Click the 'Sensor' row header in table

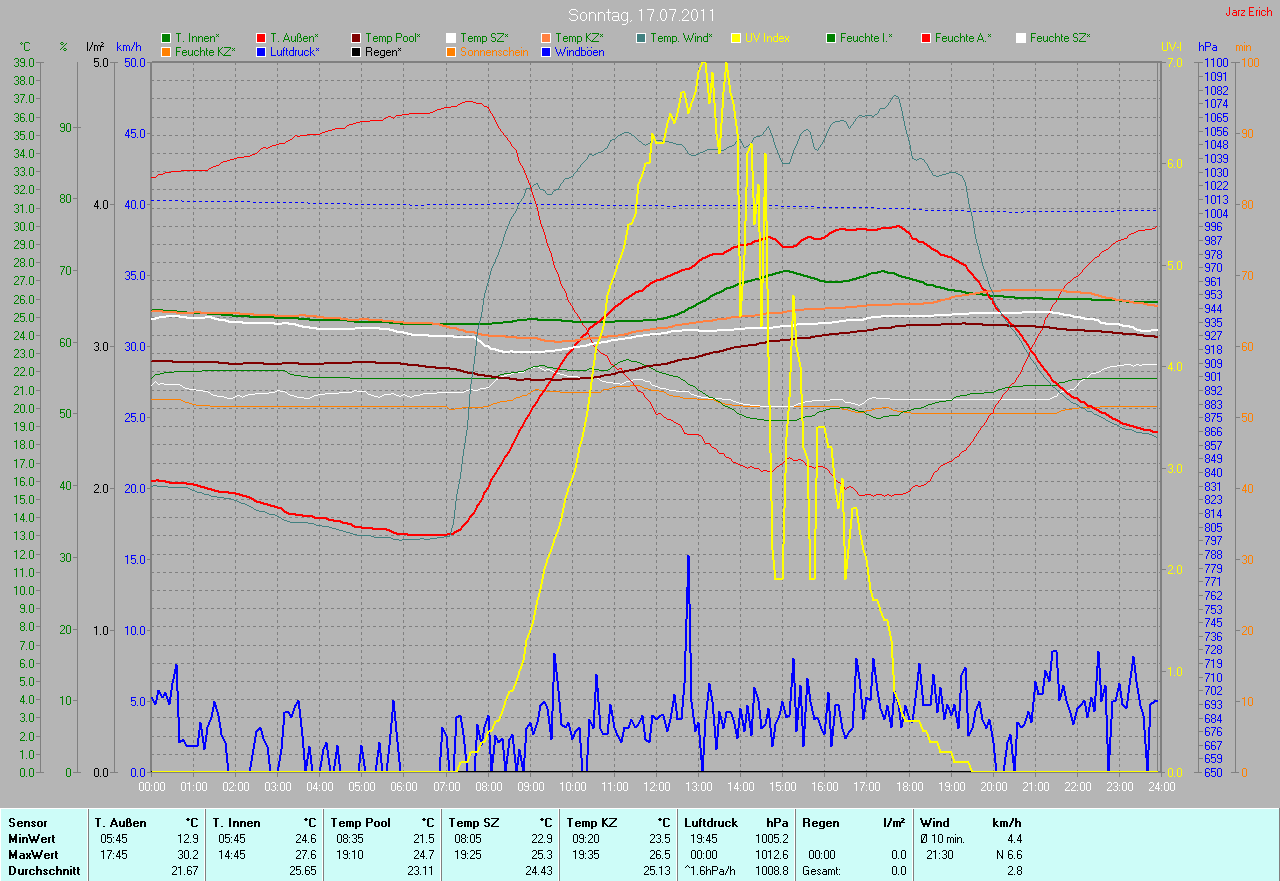coord(27,823)
